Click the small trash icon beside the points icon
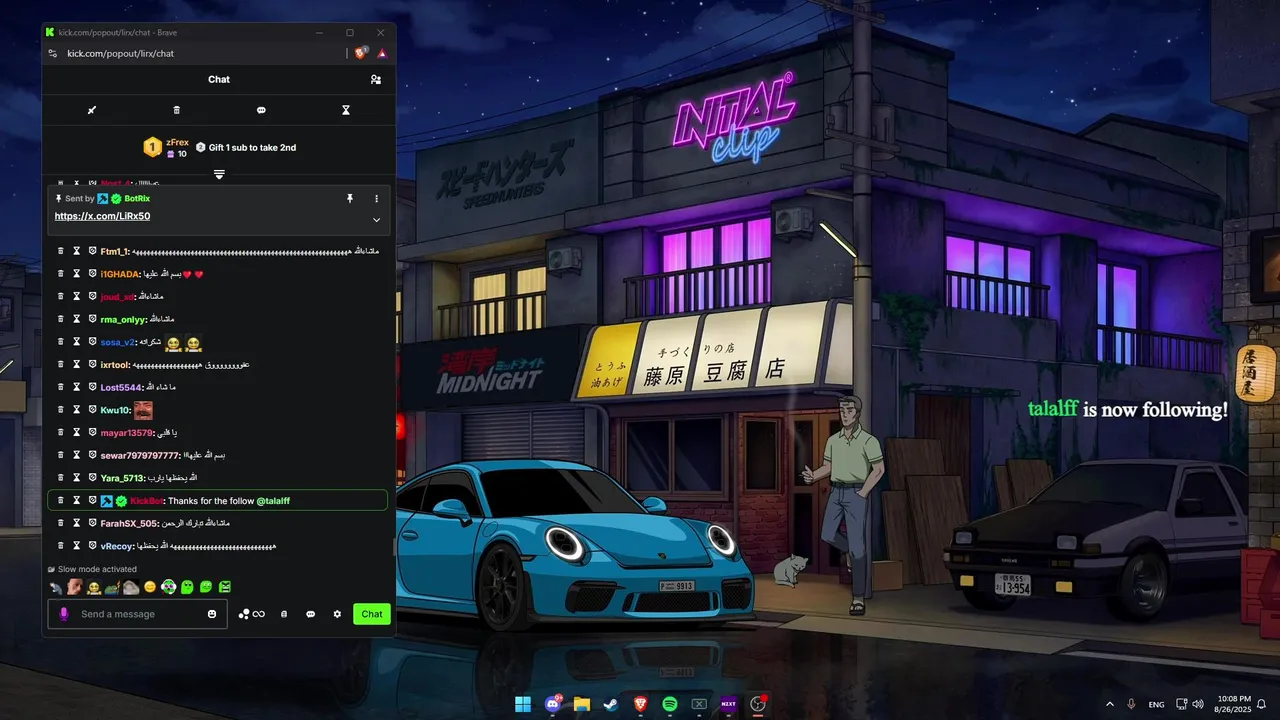Viewport: 1280px width, 720px height. pos(284,614)
